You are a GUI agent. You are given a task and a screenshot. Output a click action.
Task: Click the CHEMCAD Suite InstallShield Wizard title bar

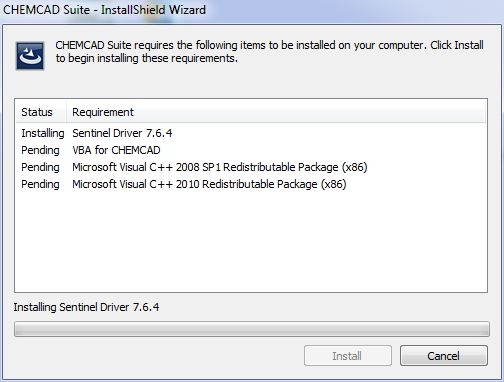252,10
